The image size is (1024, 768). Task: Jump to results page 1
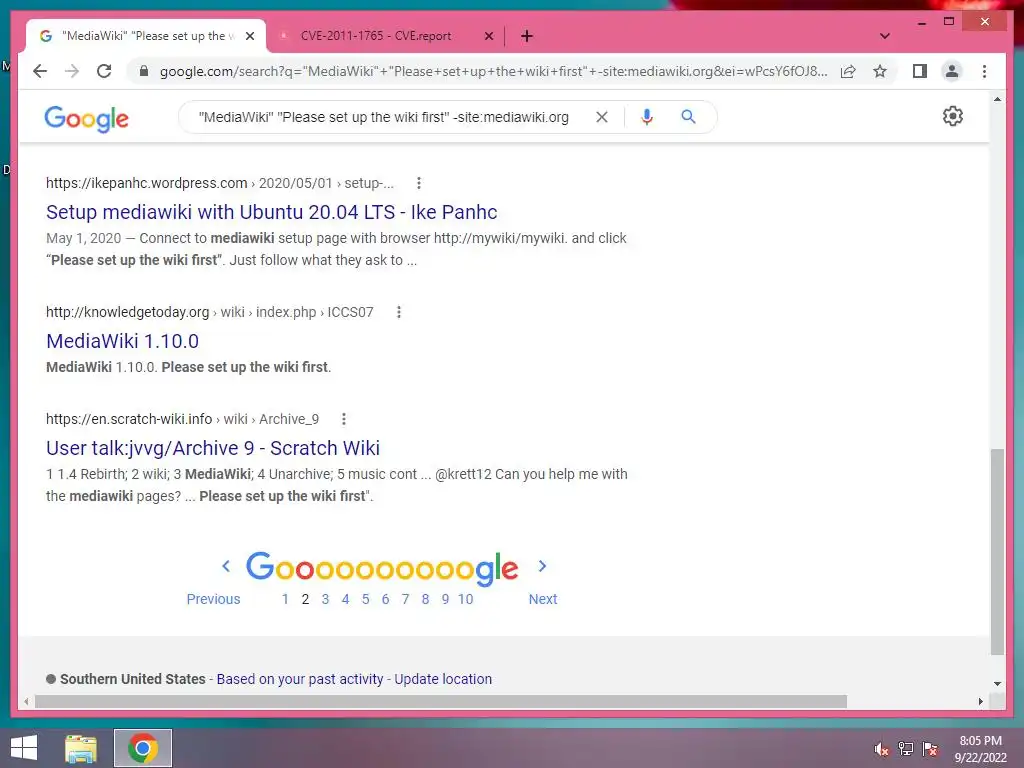coord(285,599)
